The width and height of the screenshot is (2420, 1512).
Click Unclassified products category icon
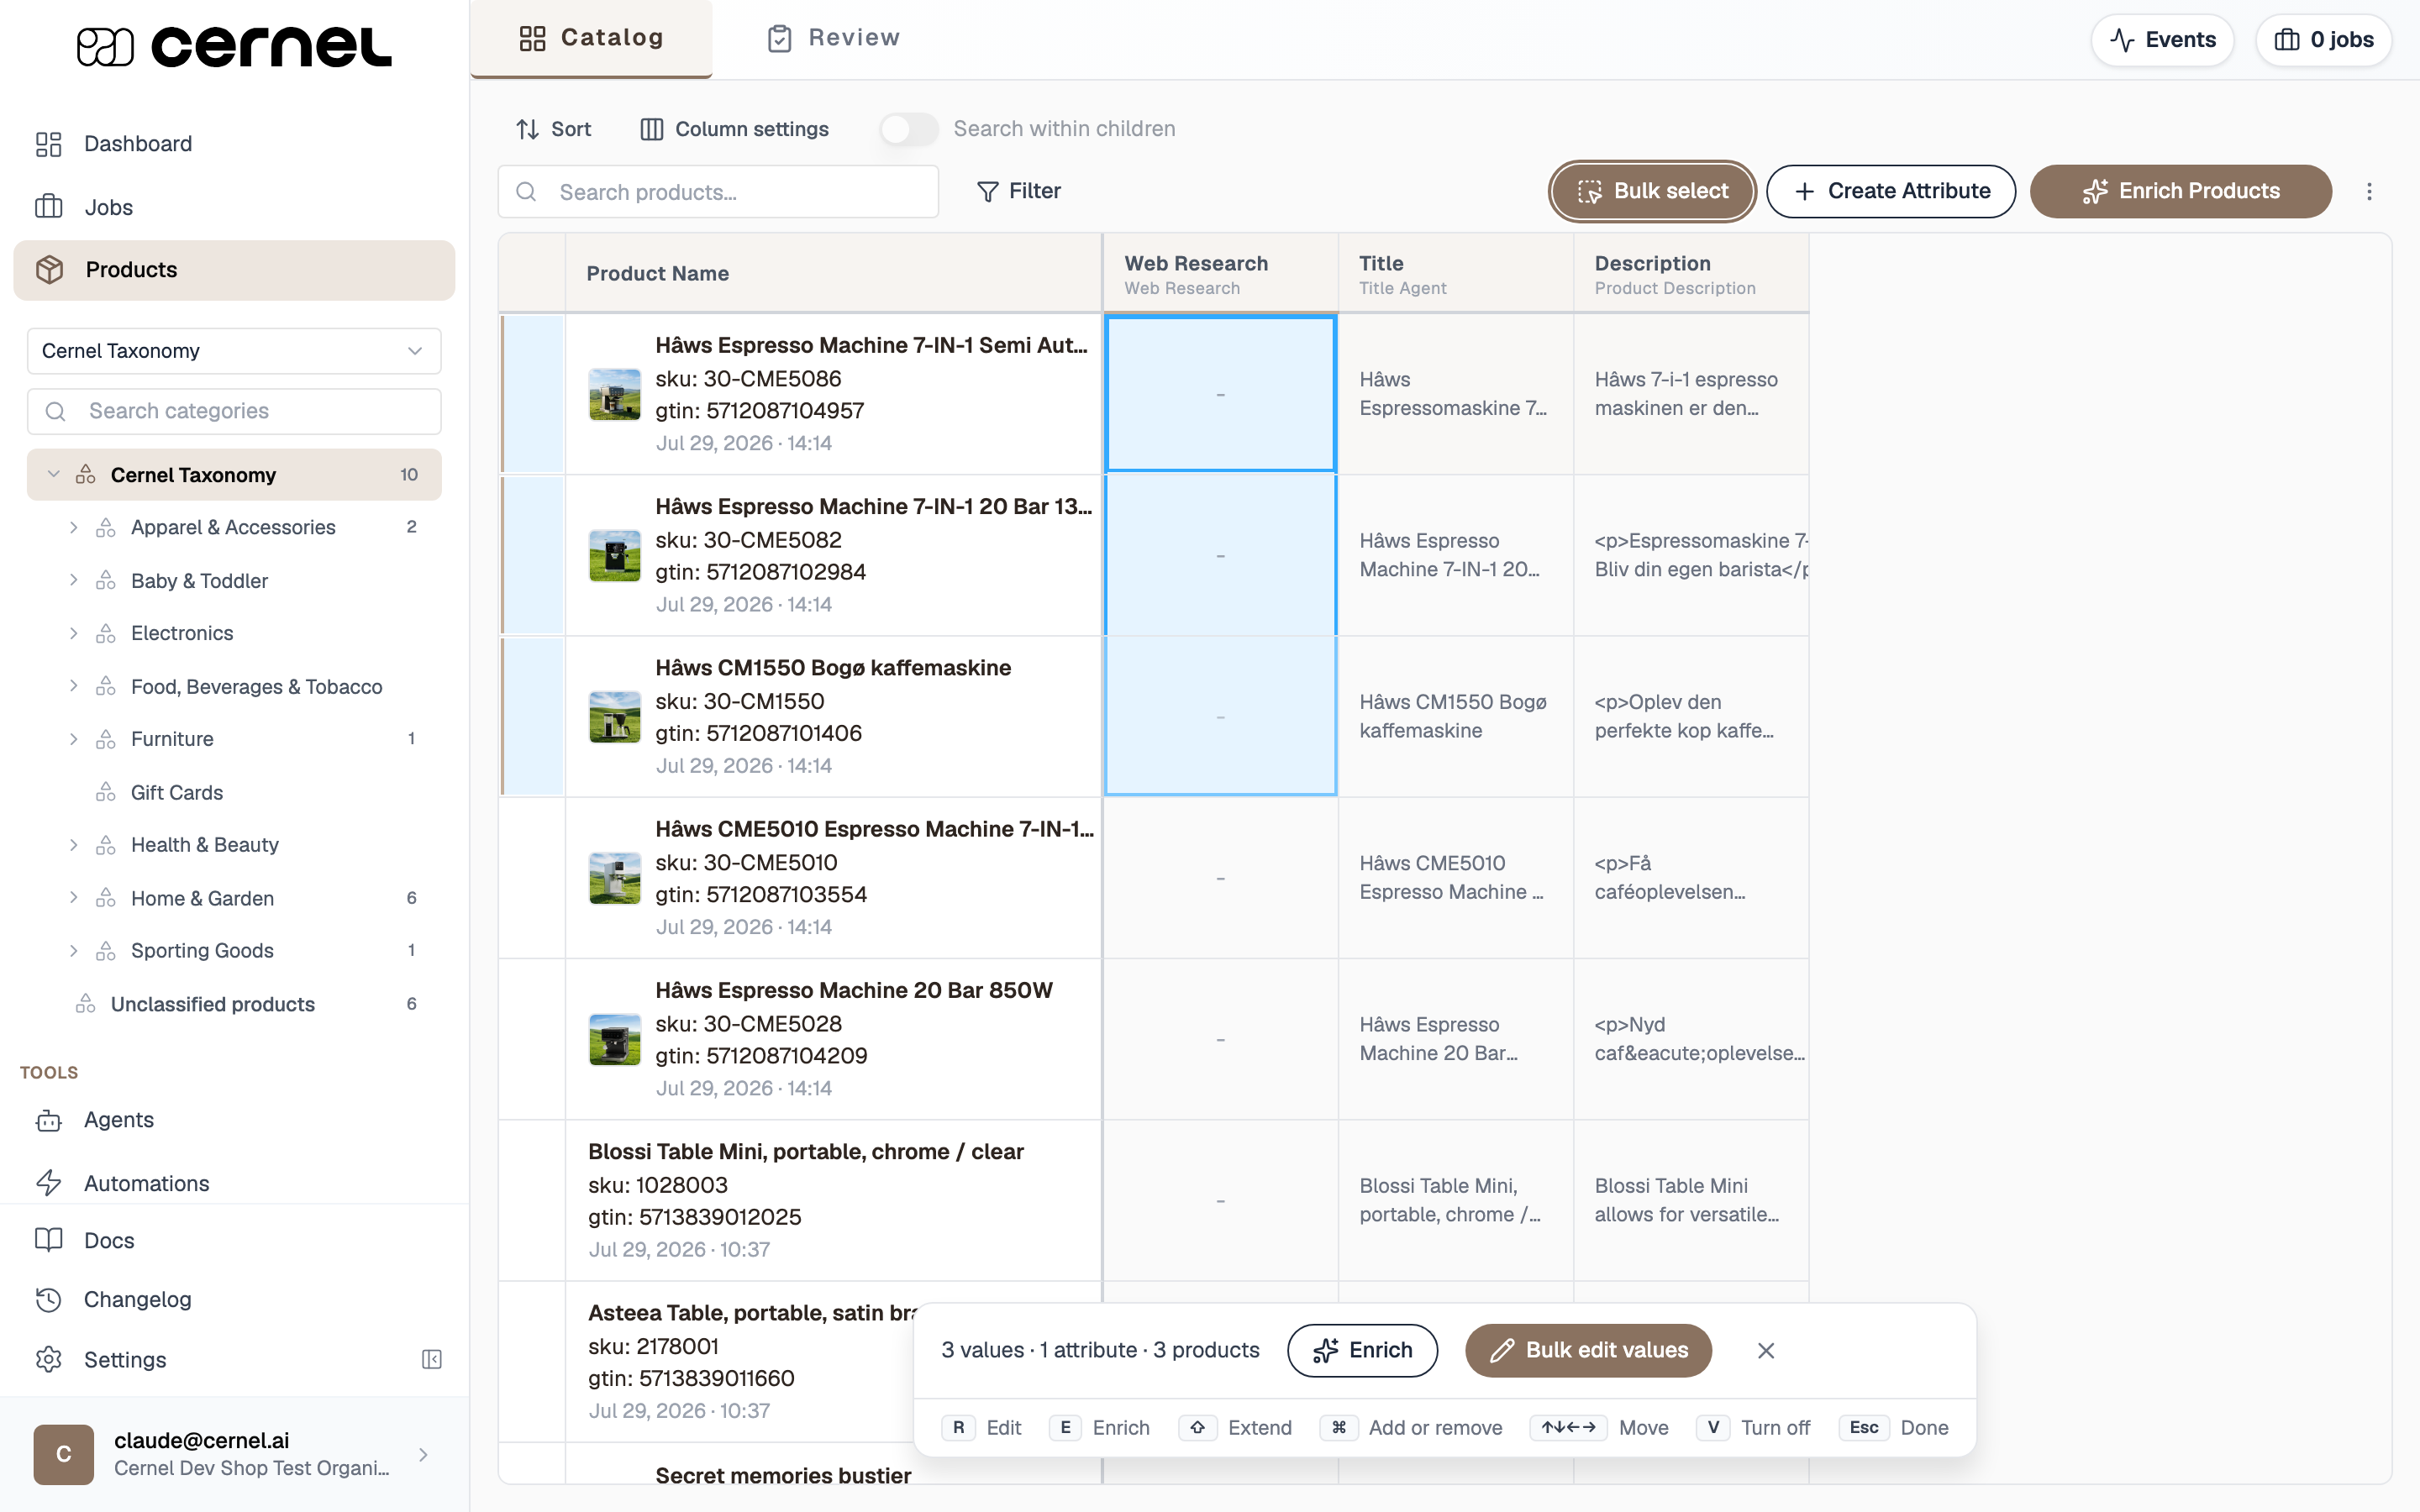86,1004
